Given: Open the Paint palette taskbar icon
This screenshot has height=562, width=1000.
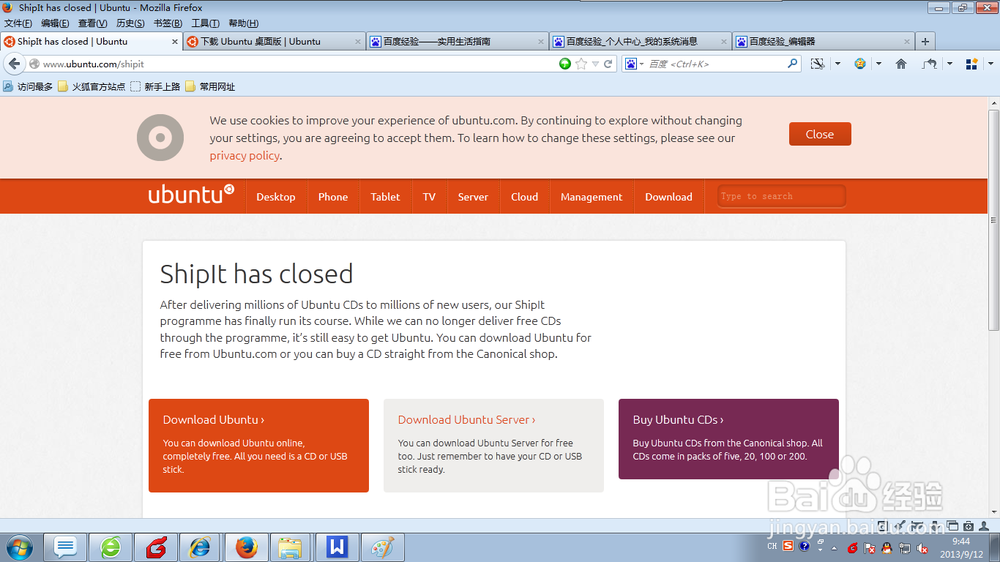Looking at the screenshot, I should [x=383, y=547].
